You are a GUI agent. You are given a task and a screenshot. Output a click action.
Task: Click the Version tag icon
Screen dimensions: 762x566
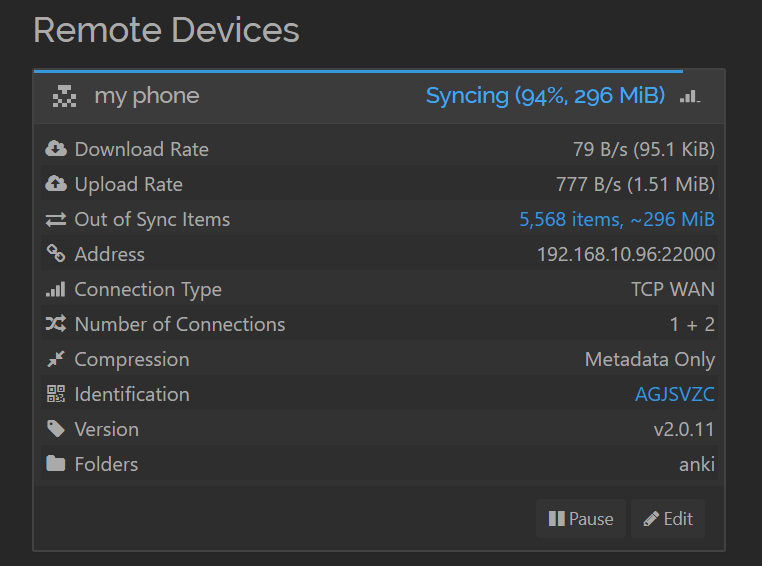pyautogui.click(x=56, y=429)
